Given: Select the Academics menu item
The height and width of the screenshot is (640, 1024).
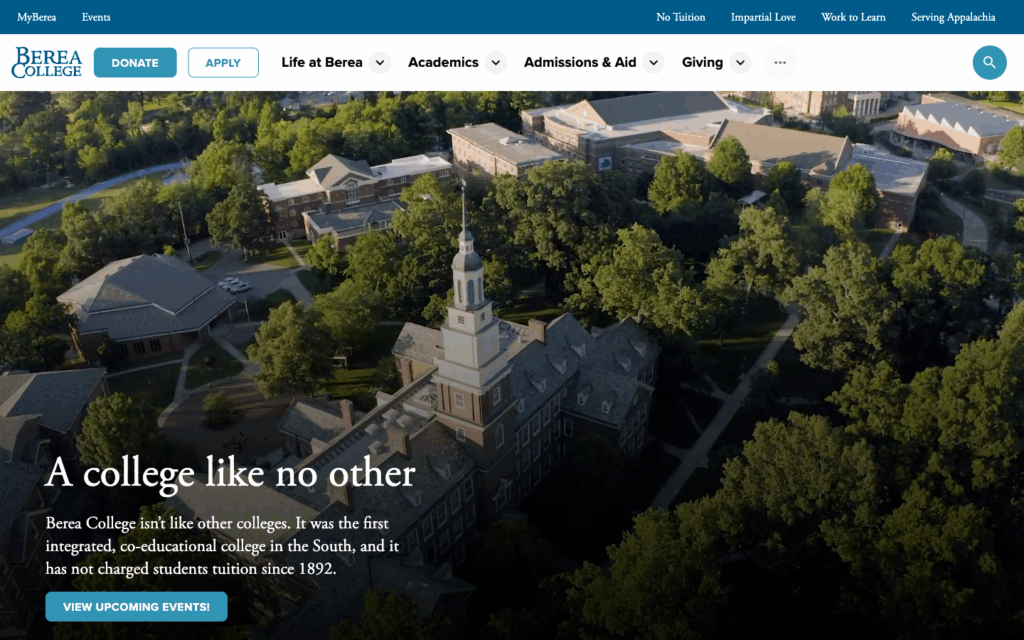Looking at the screenshot, I should click(x=443, y=63).
